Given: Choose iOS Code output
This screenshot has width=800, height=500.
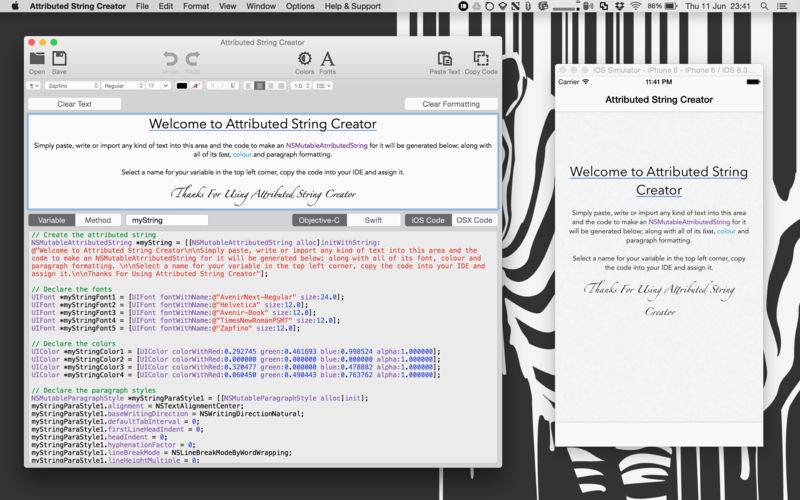Looking at the screenshot, I should (x=428, y=220).
